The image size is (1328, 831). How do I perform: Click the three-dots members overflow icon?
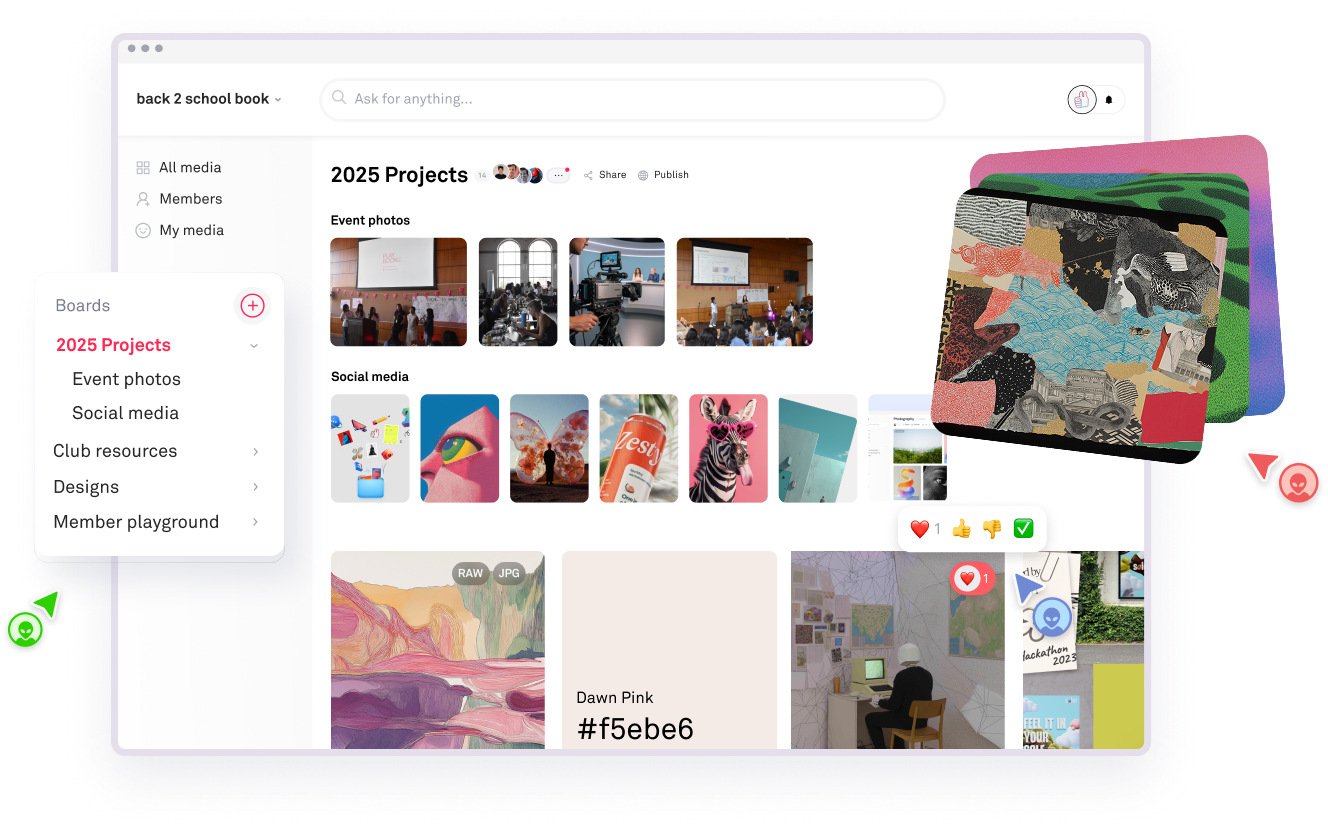[558, 175]
